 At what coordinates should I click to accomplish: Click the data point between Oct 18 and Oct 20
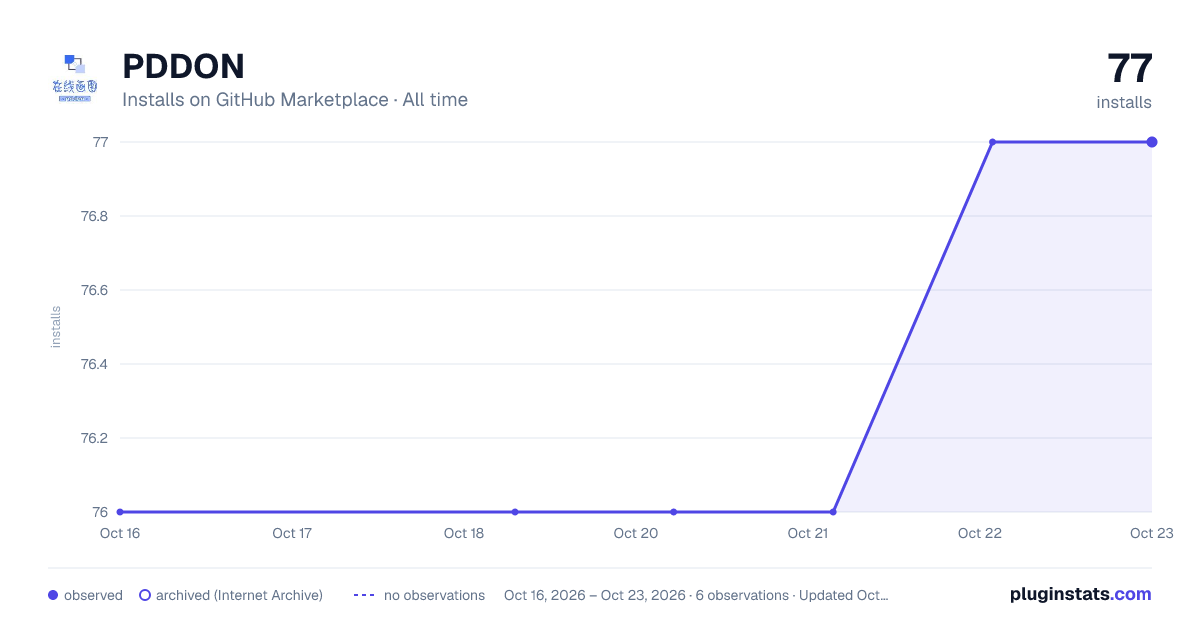click(x=515, y=512)
